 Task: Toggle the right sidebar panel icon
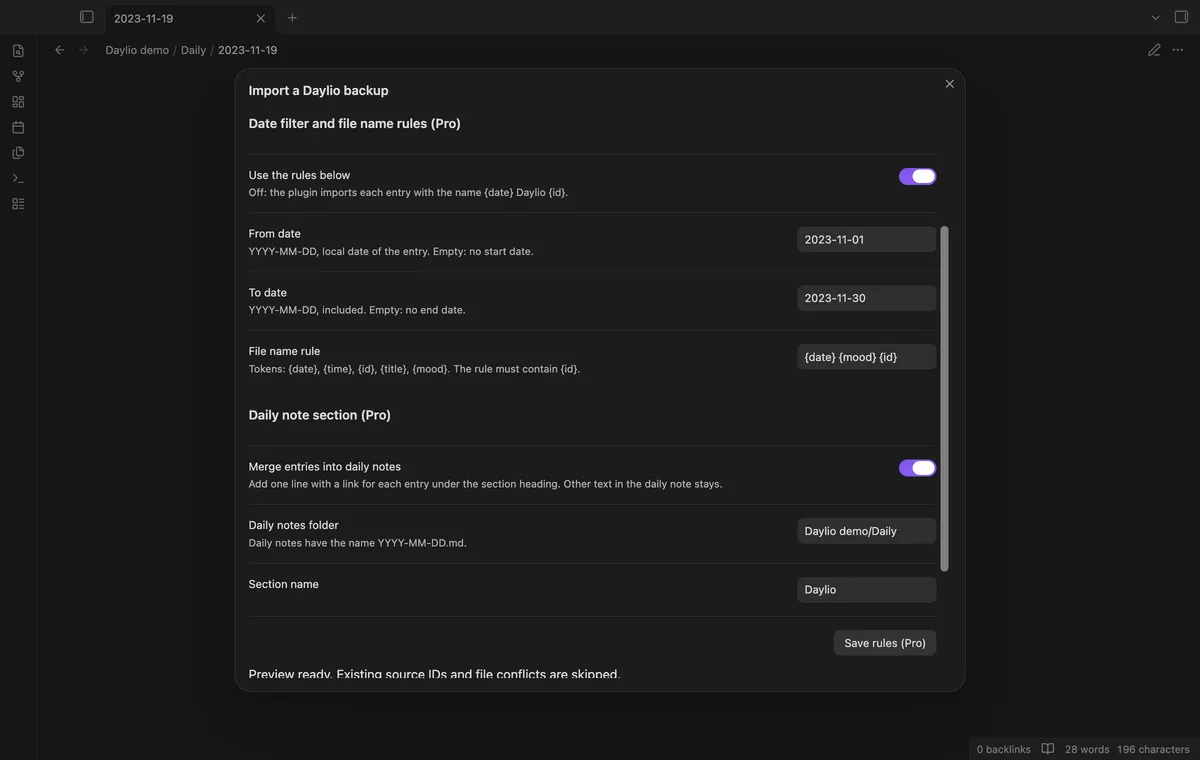click(x=1181, y=18)
